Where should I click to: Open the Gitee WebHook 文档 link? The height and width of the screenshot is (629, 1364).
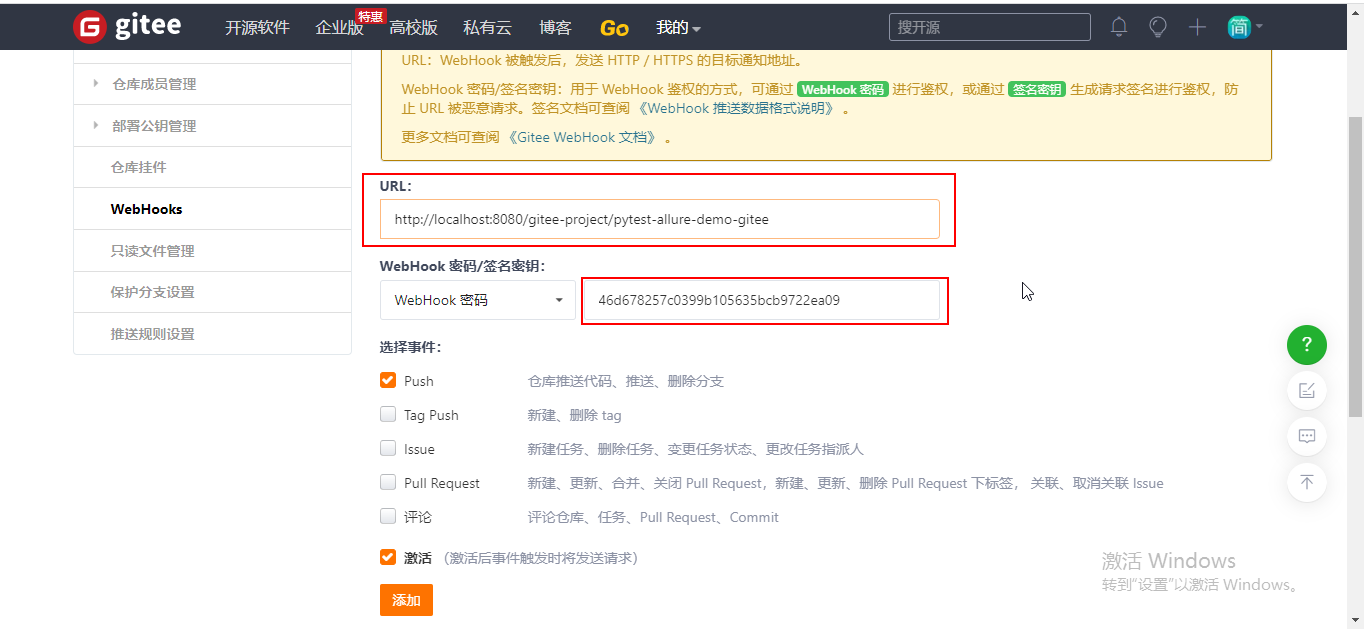[x=583, y=137]
